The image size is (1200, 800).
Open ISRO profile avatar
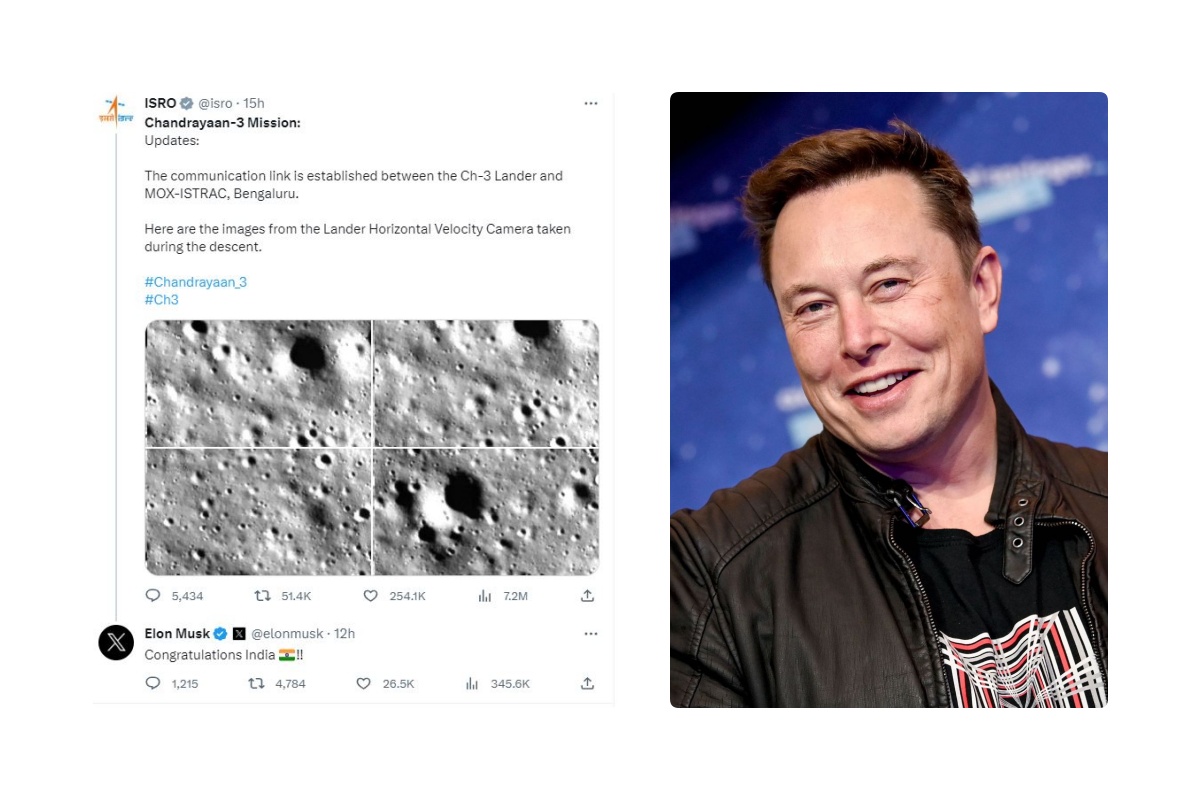[x=115, y=111]
